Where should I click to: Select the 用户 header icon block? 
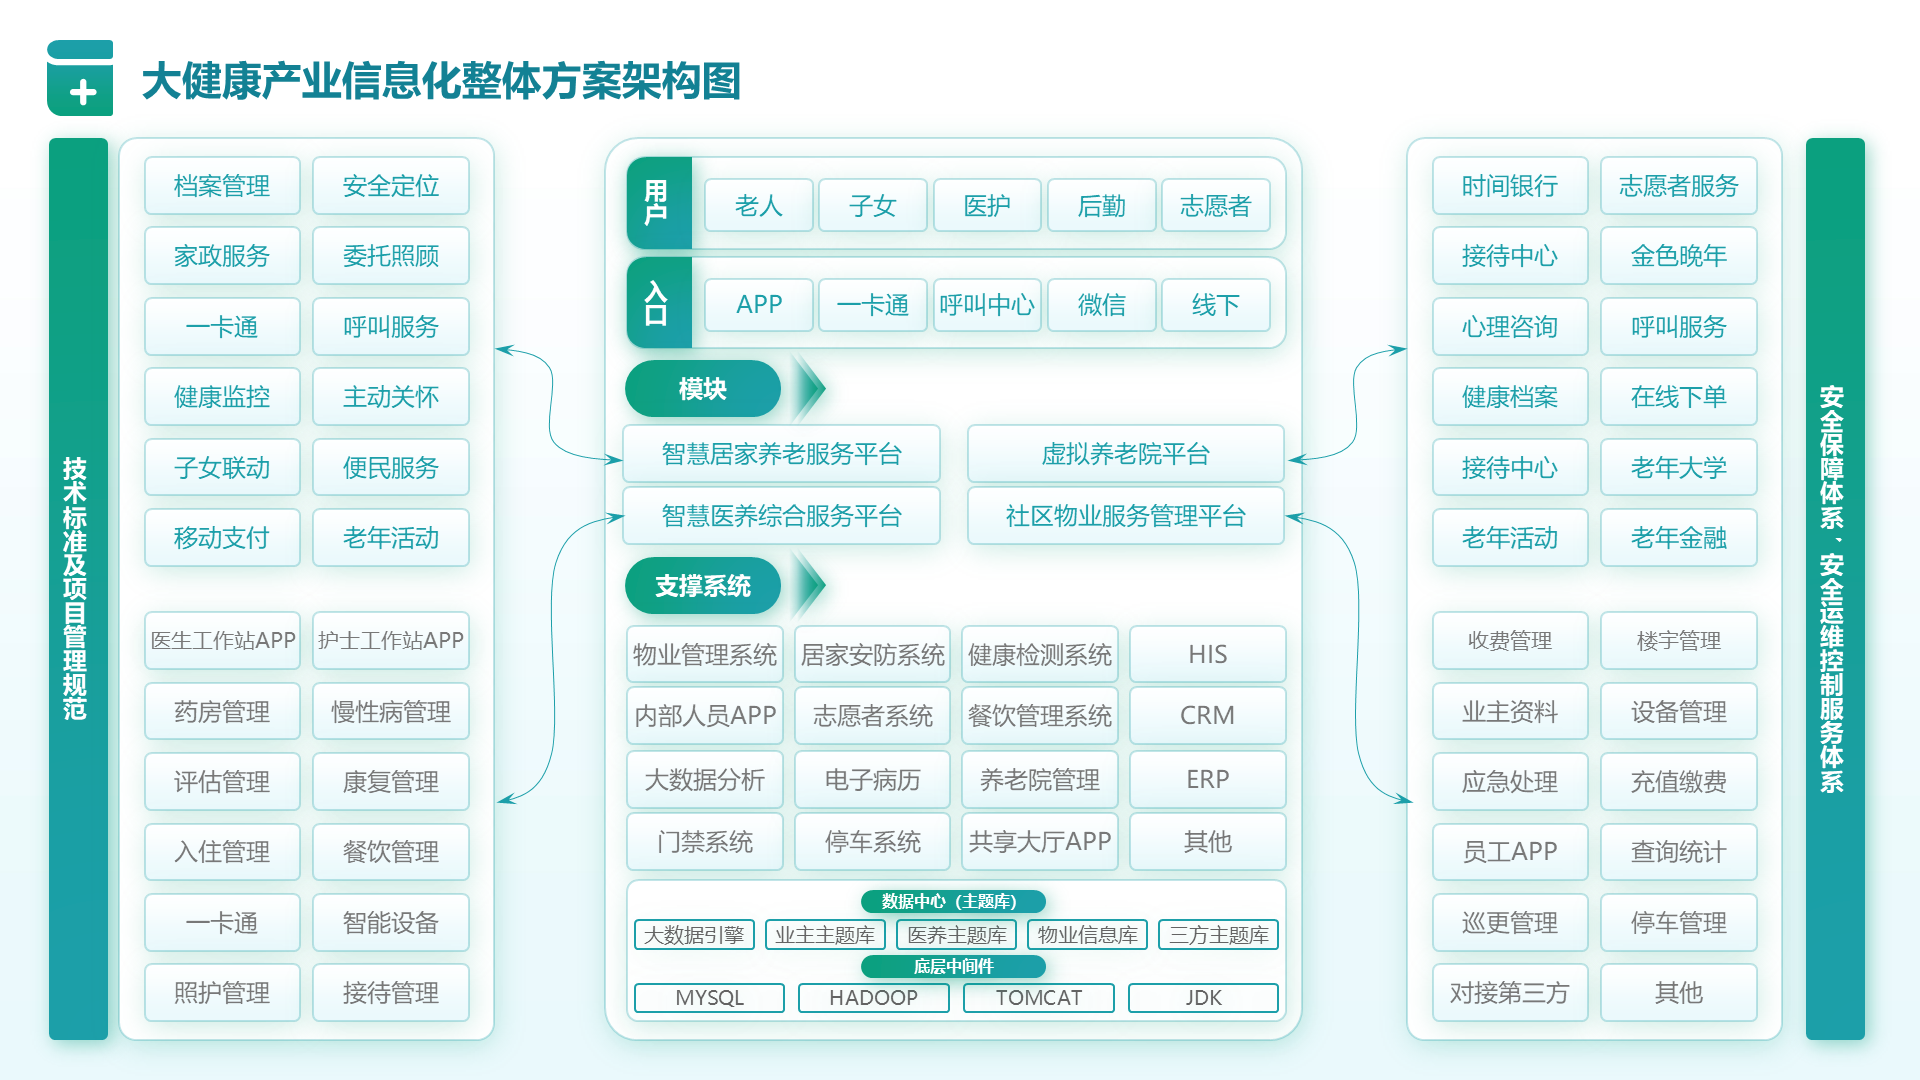658,204
